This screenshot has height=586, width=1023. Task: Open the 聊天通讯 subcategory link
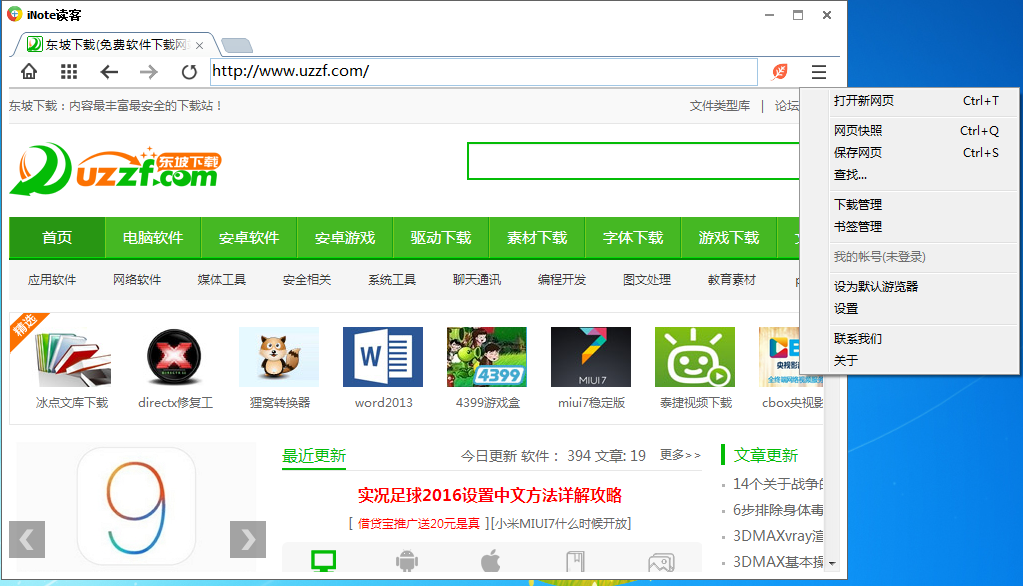(477, 280)
